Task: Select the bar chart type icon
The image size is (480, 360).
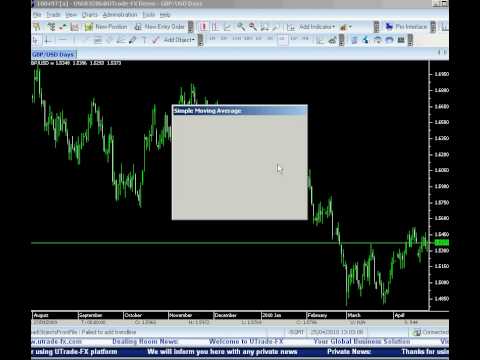Action: click(x=215, y=27)
